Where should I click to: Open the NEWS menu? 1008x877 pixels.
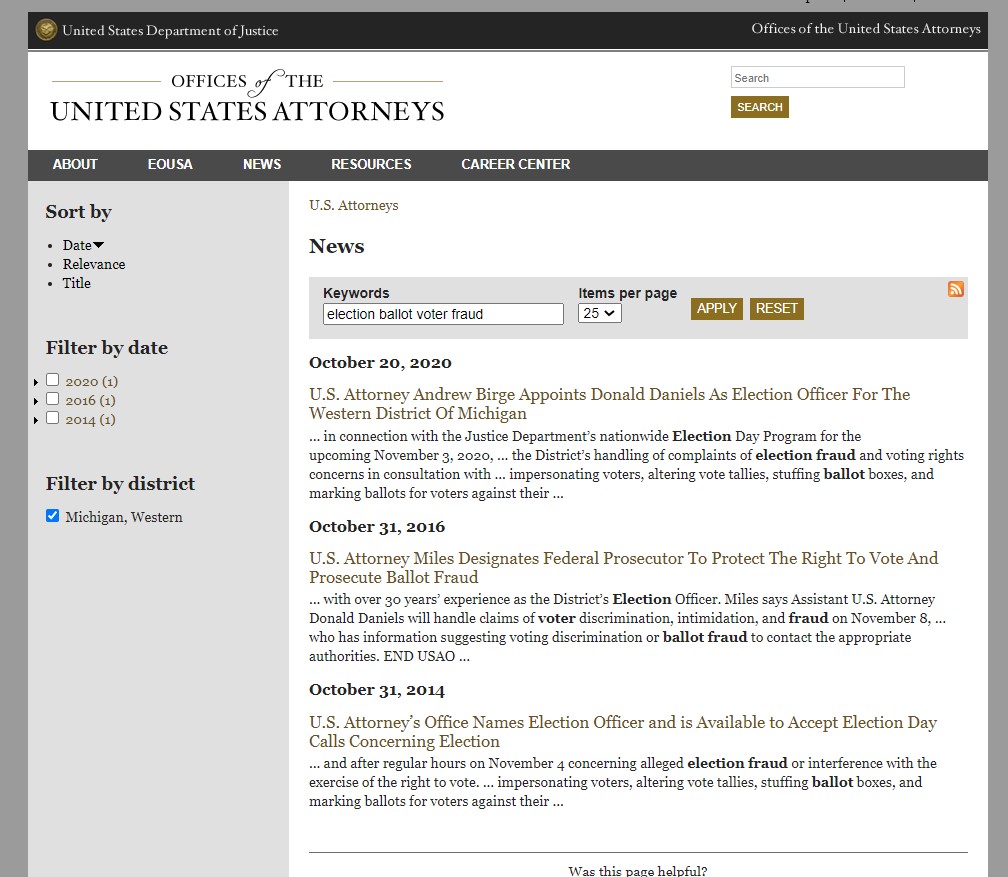262,165
